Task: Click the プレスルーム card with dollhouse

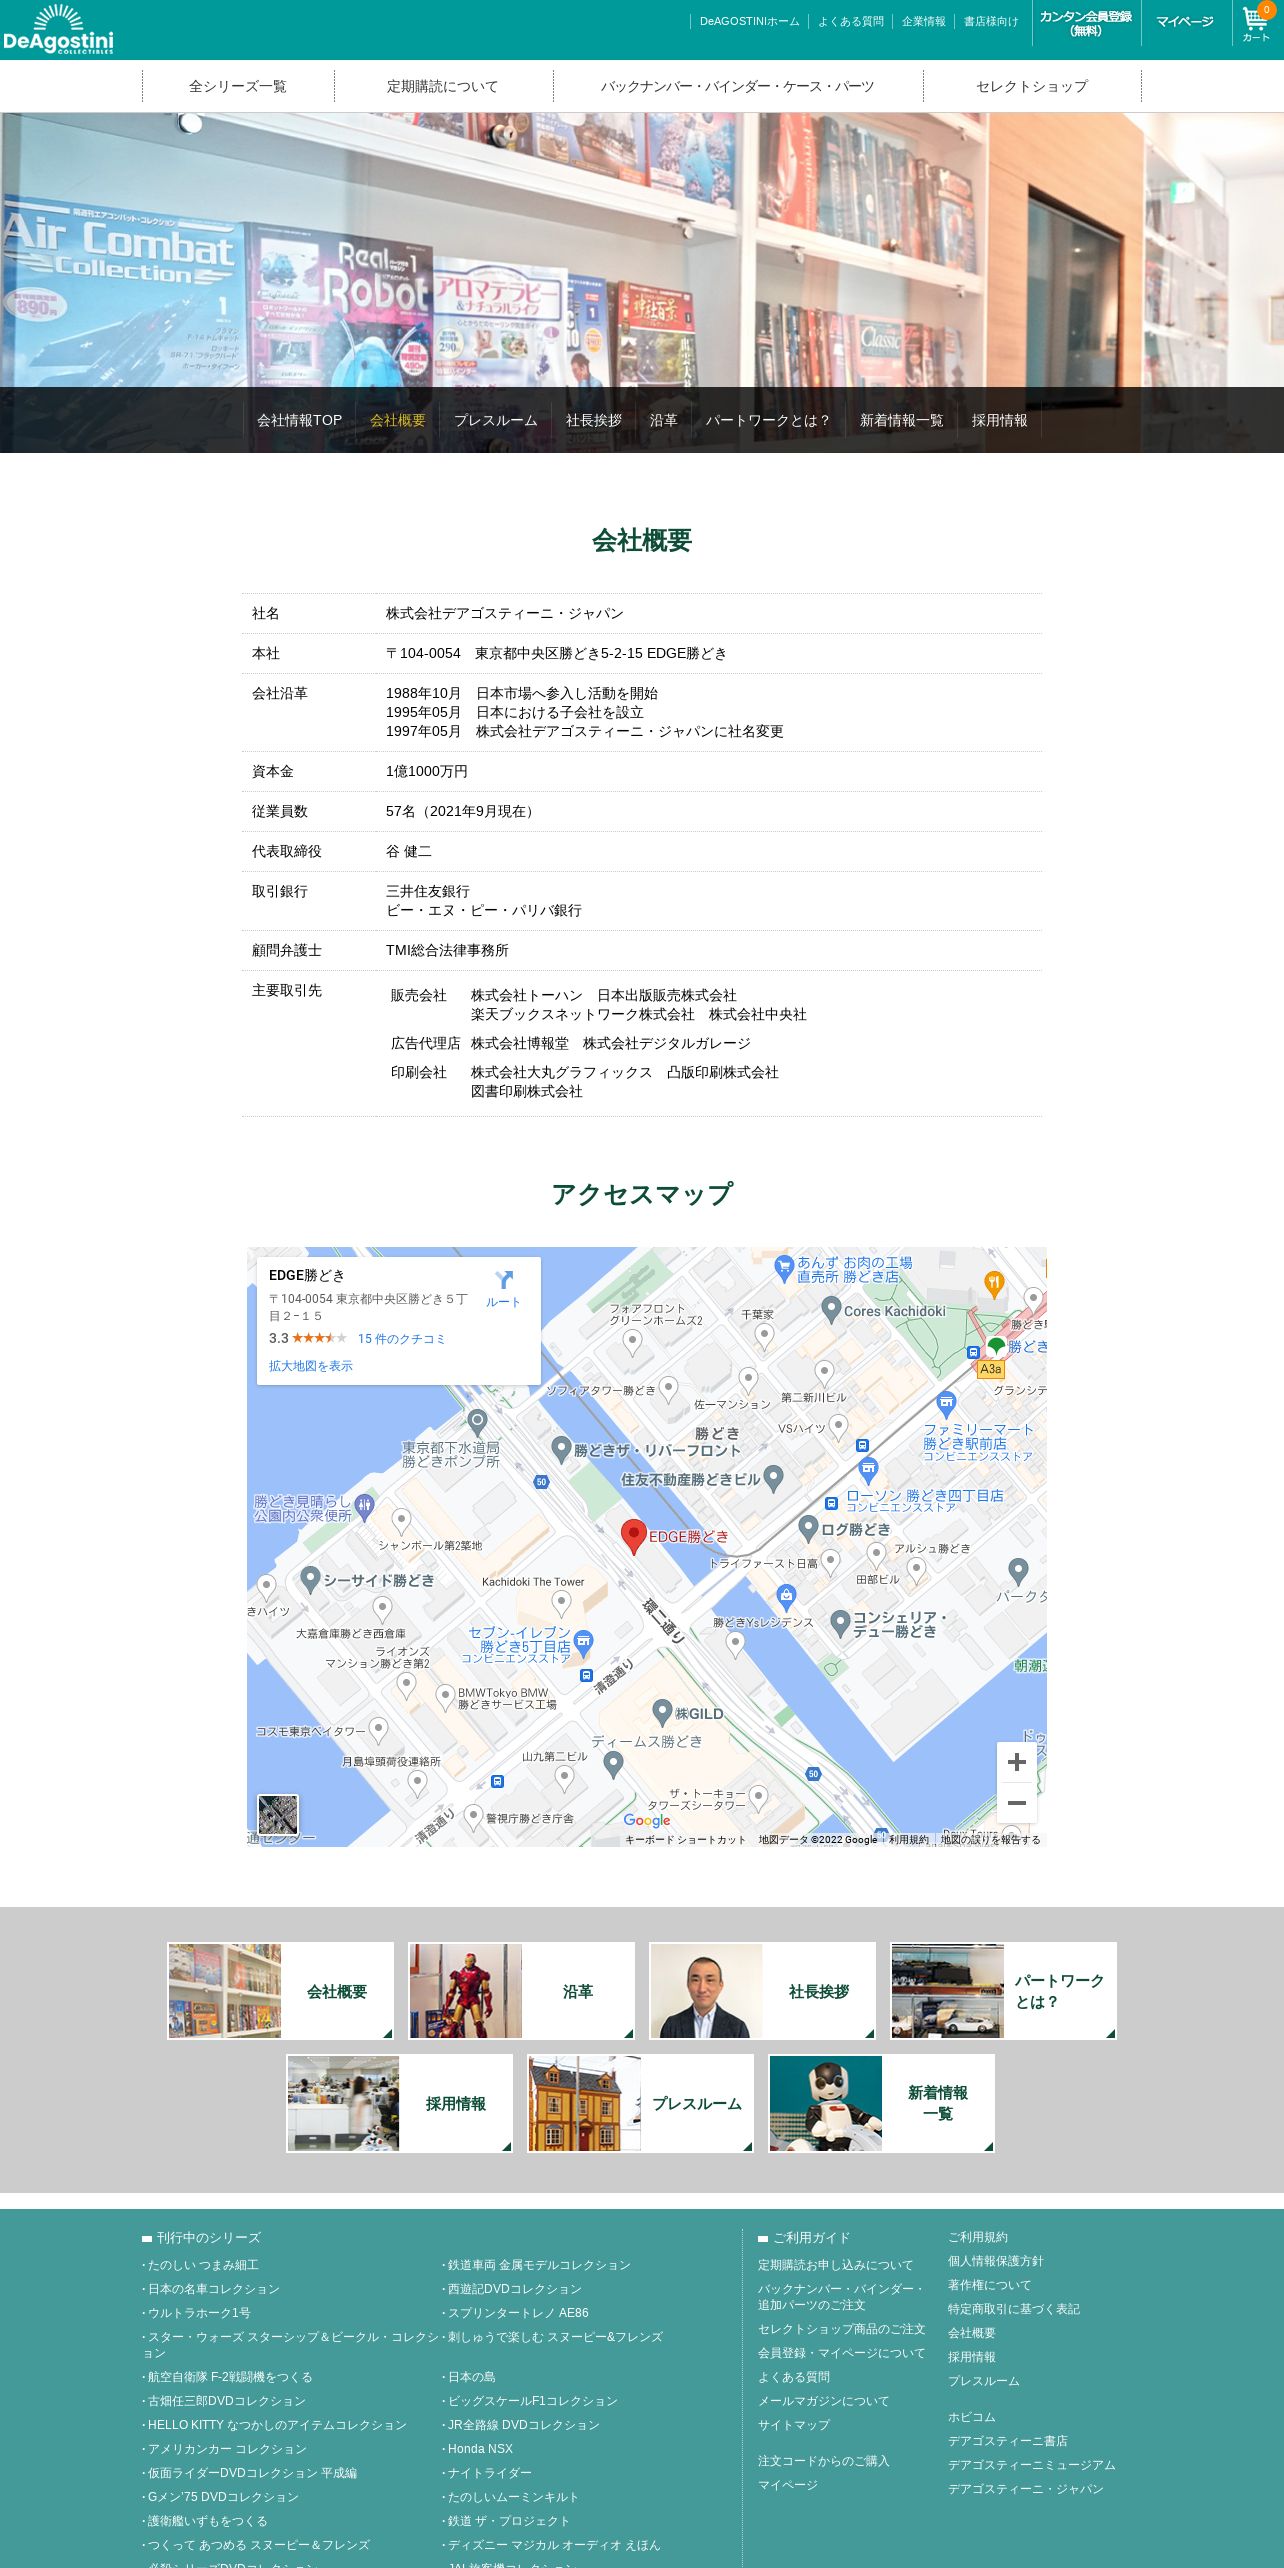Action: click(640, 2103)
